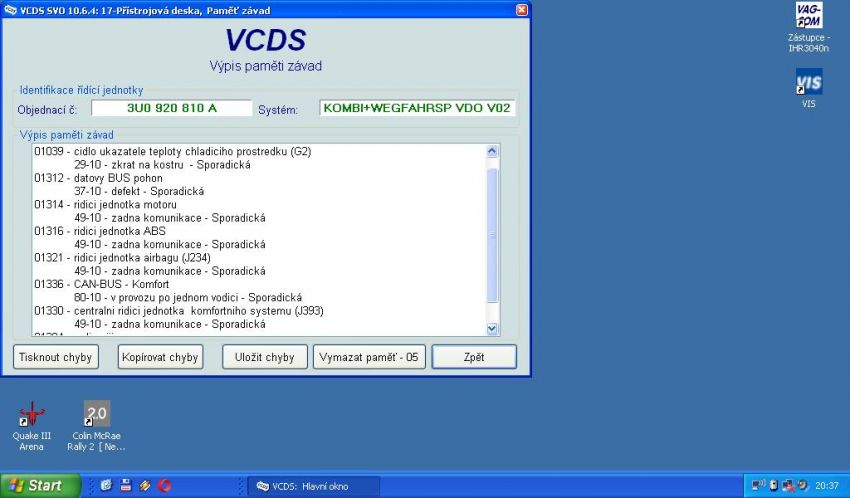The width and height of the screenshot is (850, 498).
Task: Click the white device tray icon
Action: tap(774, 485)
